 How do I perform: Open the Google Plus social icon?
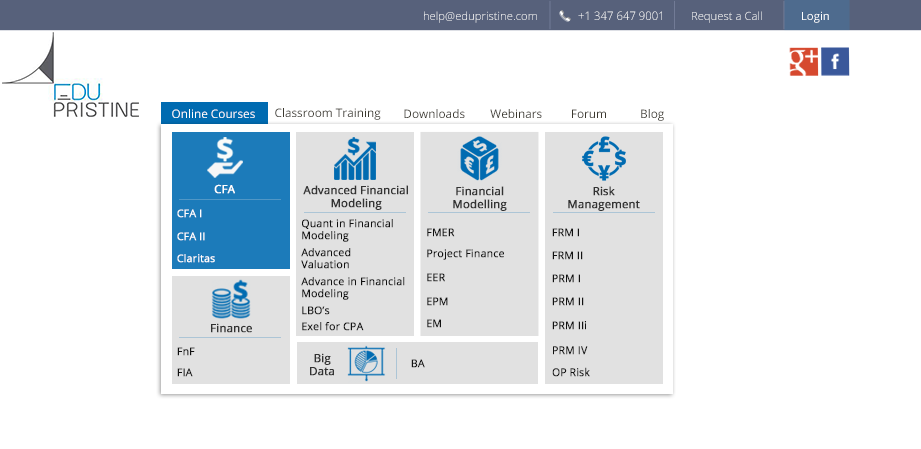(x=804, y=62)
